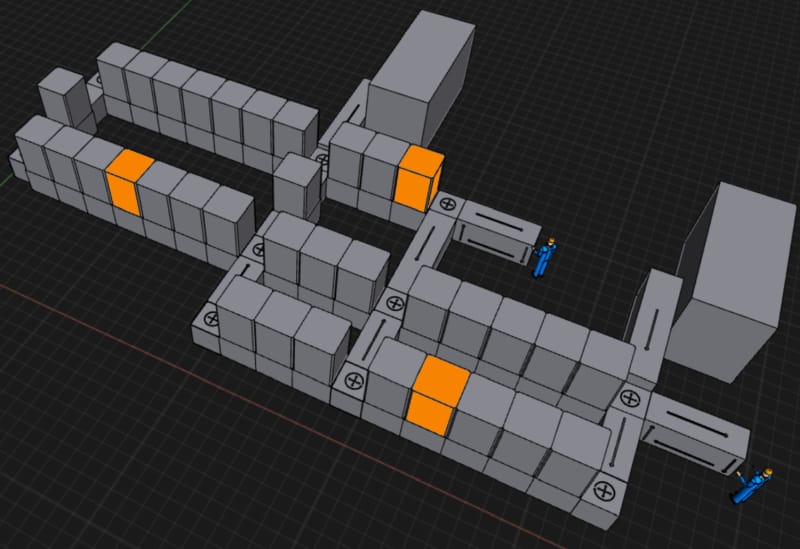The image size is (800, 549).
Task: Click the leftmost crossed-circle turntable marker
Action: click(210, 320)
